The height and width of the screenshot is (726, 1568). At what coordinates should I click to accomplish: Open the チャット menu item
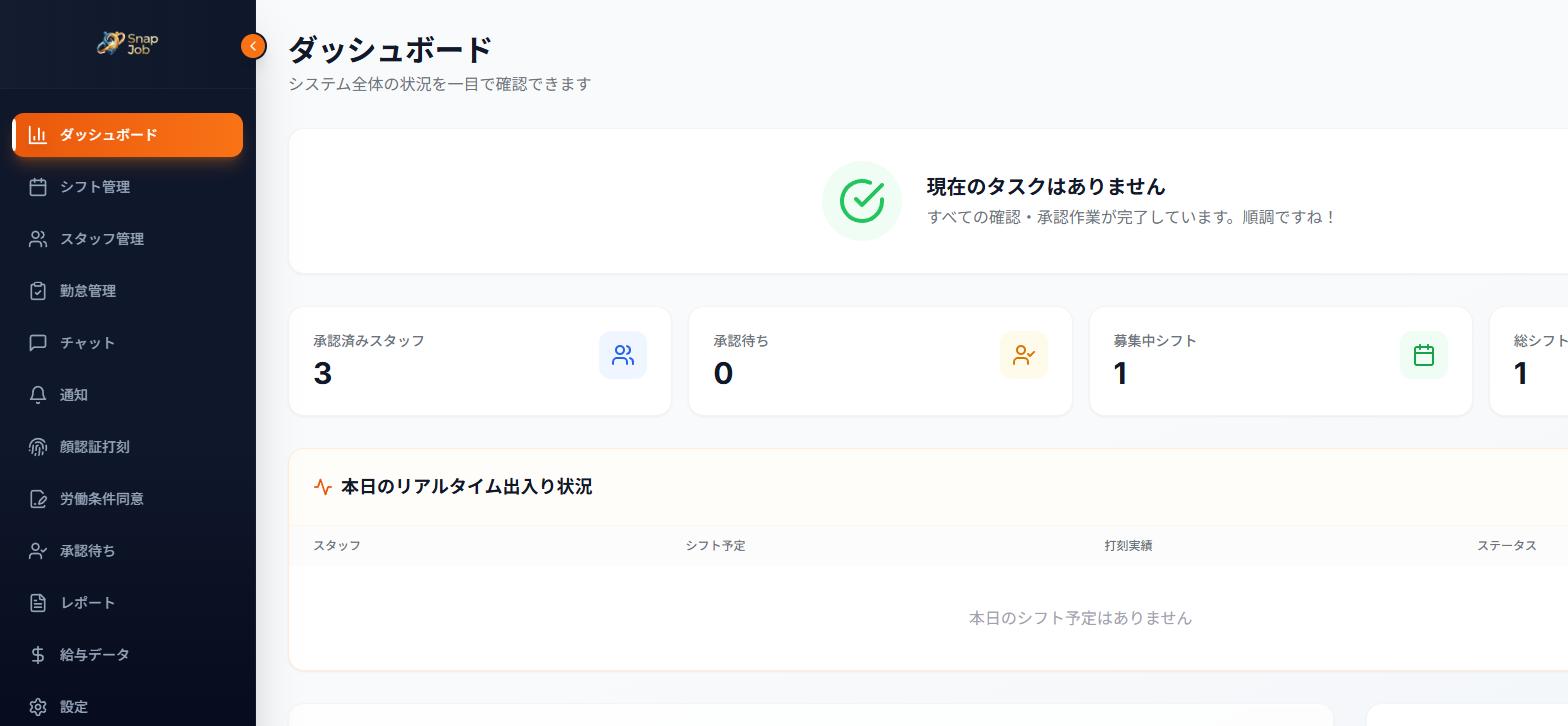(x=127, y=343)
